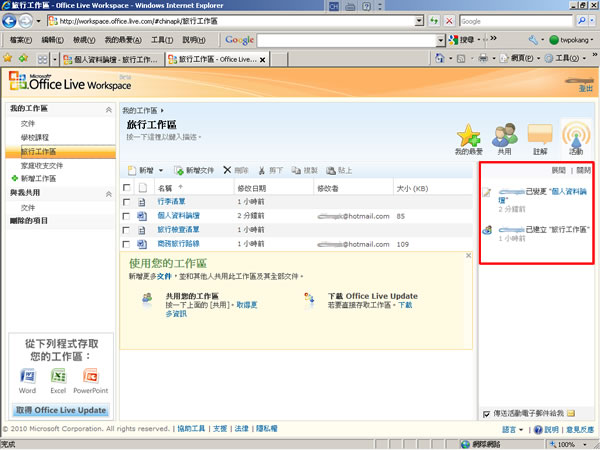The height and width of the screenshot is (450, 600).
Task: Open the Google toolbar search box dropdown
Action: [x=441, y=40]
